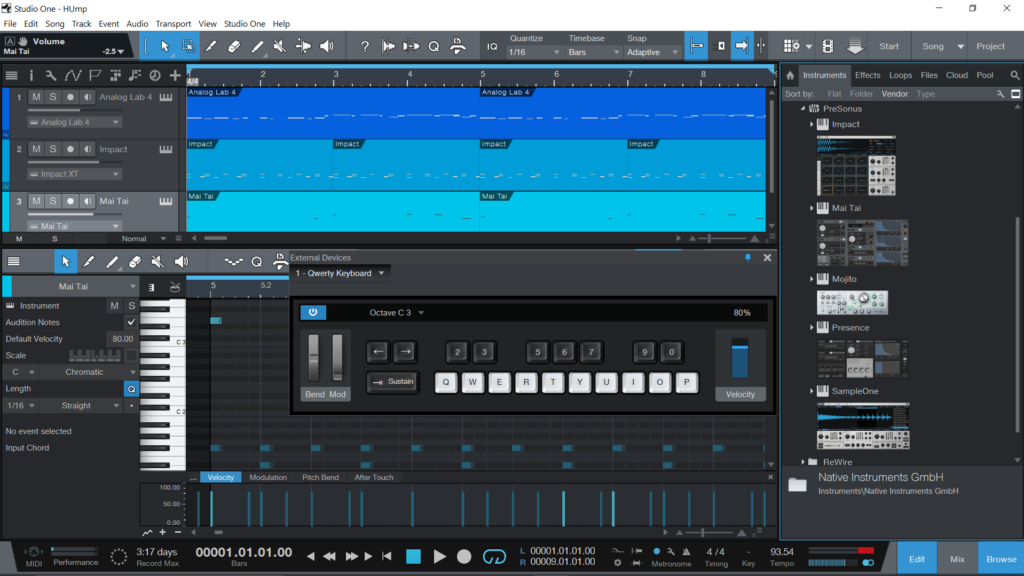Open the Studio One menu

click(x=244, y=24)
